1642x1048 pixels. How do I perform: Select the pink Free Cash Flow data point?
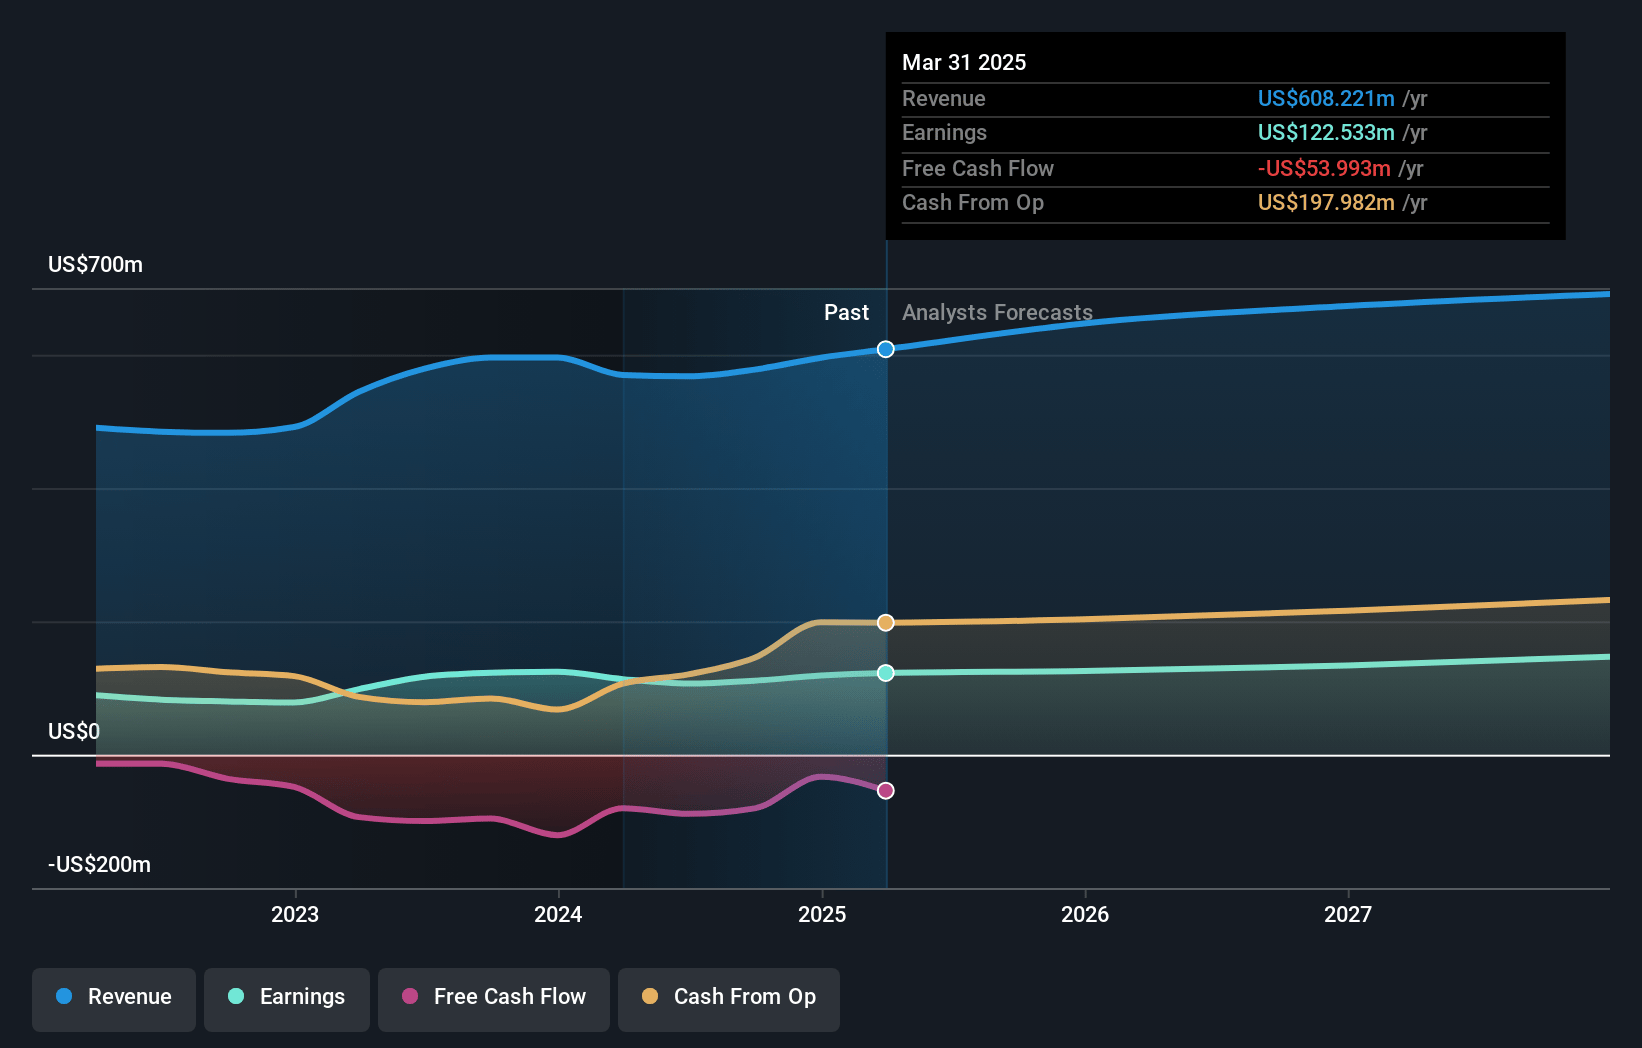(x=886, y=791)
